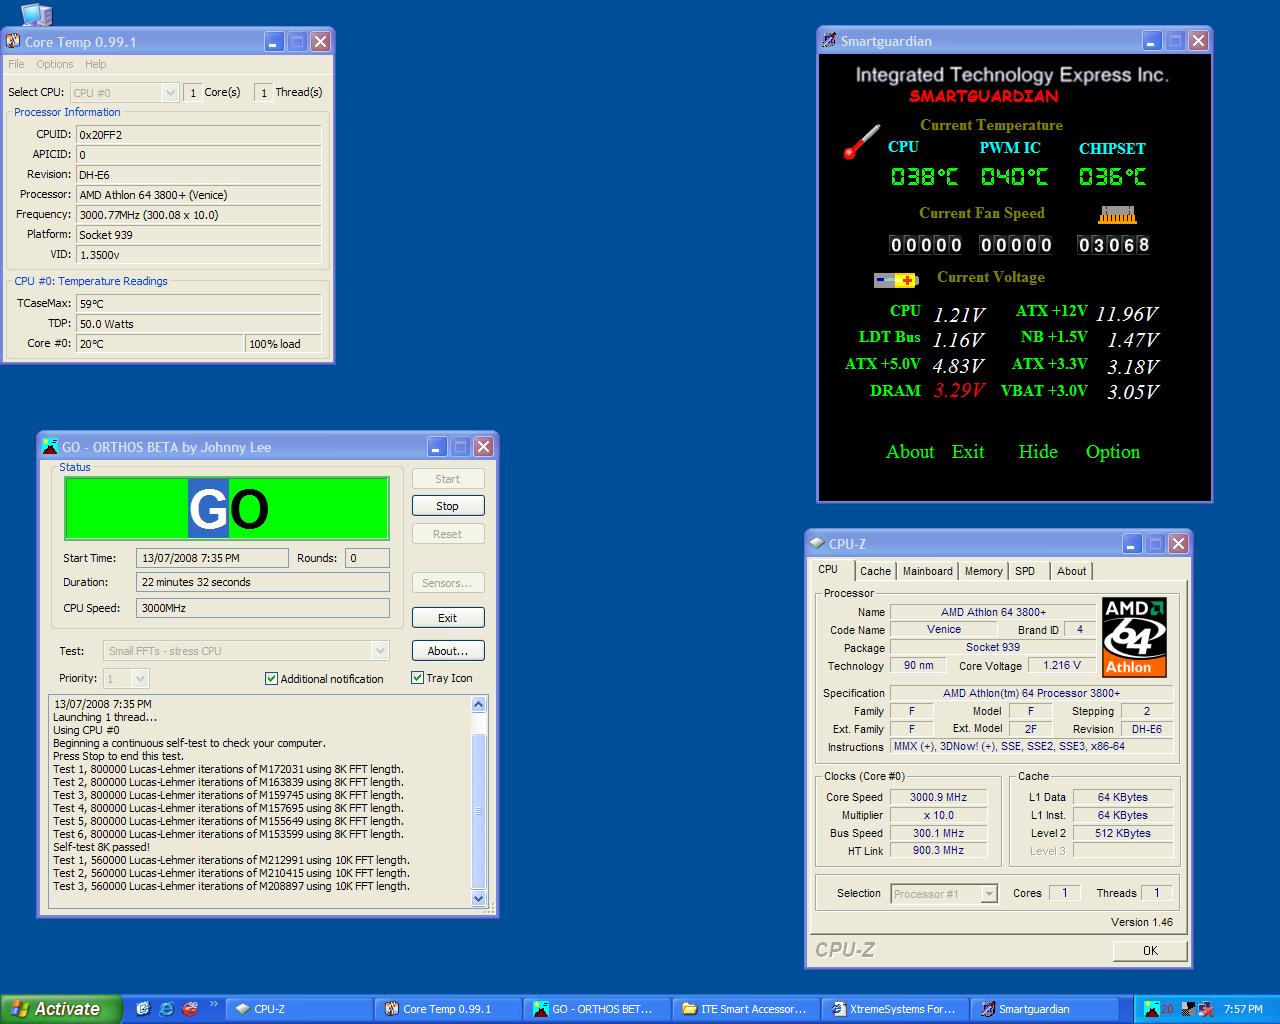The image size is (1280, 1024).
Task: Click the Start (Activate) button
Action: [x=61, y=1009]
